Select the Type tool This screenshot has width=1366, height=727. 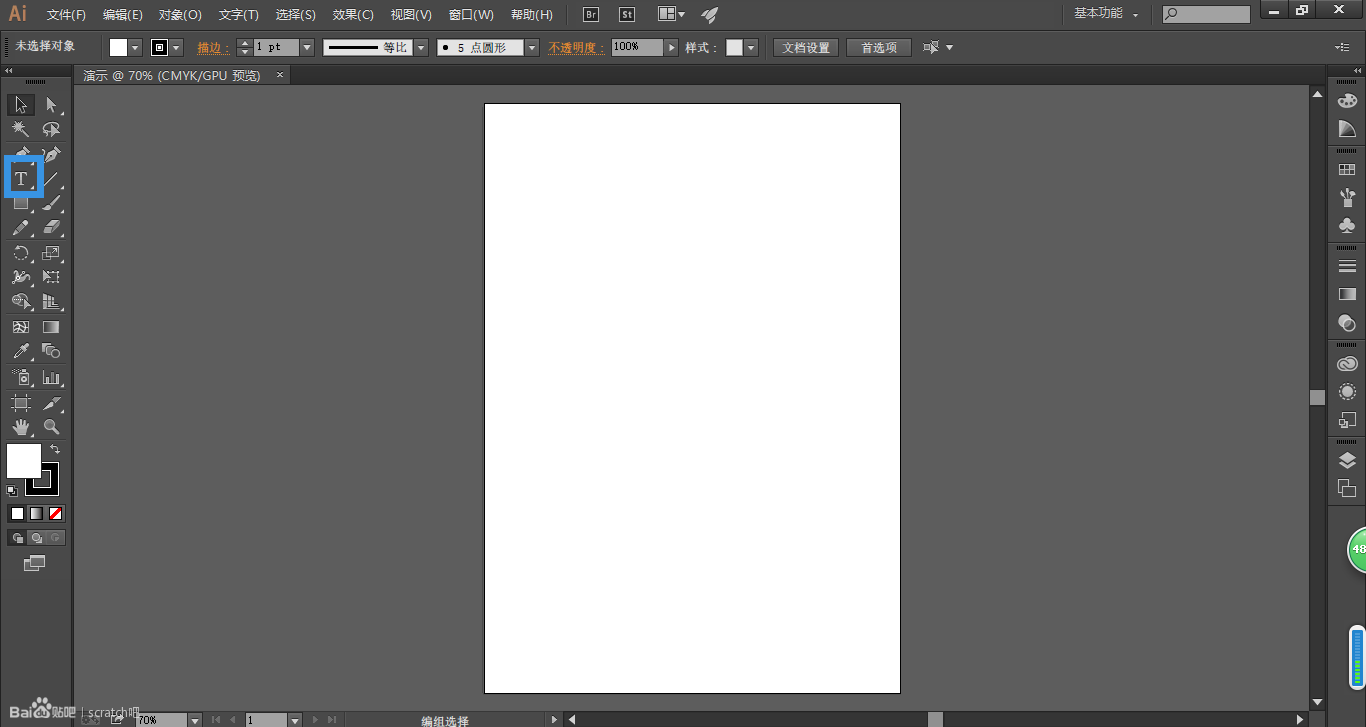21,179
